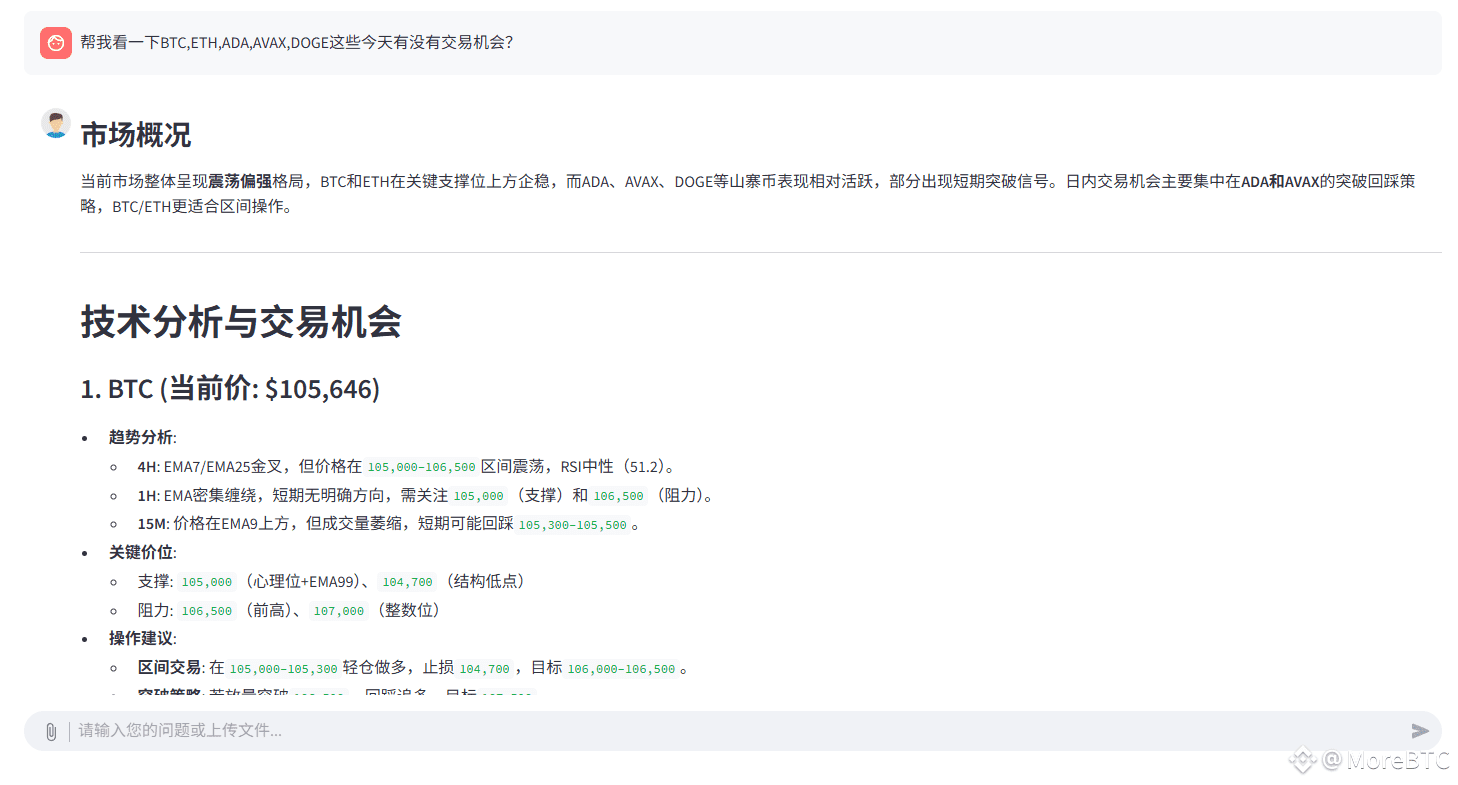The height and width of the screenshot is (785, 1458).
Task: Click the red user avatar icon
Action: 56,43
